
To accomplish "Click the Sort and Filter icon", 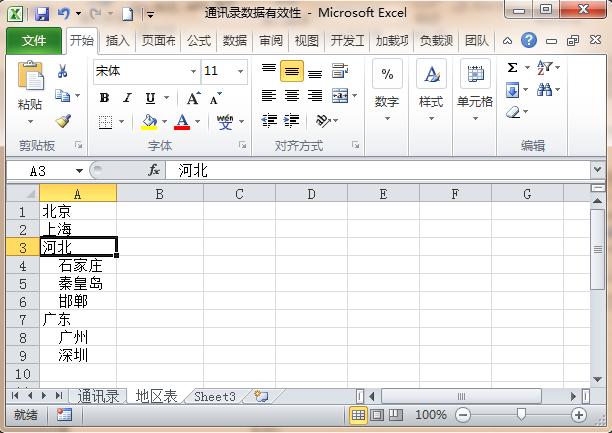I will tap(544, 67).
